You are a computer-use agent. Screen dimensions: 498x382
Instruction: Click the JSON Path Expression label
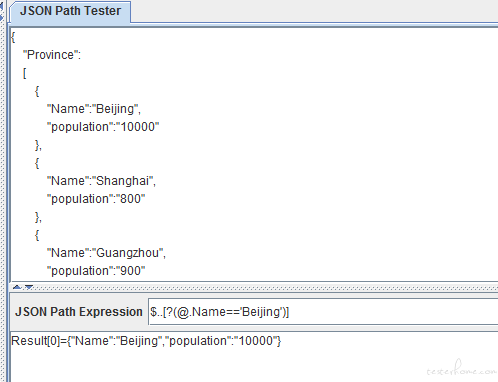coord(79,312)
